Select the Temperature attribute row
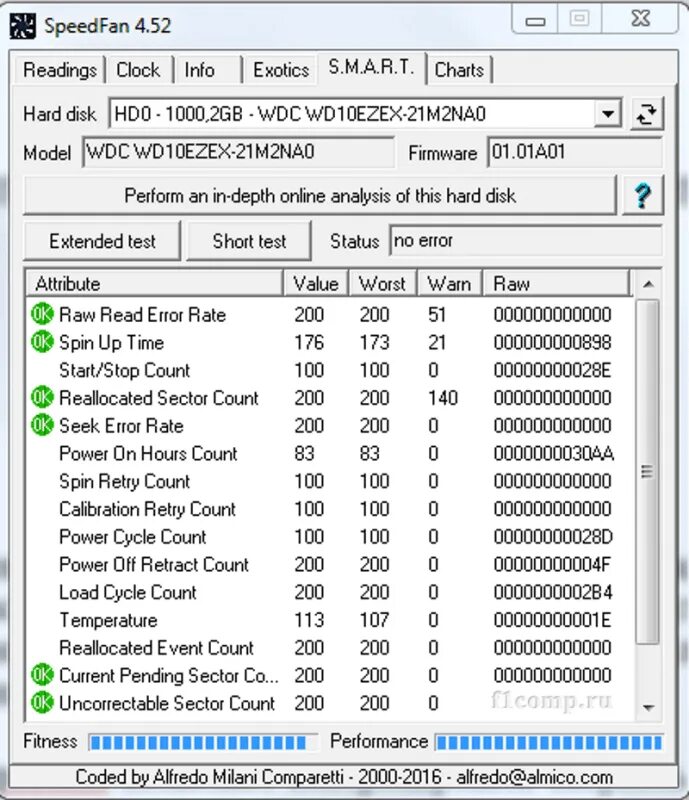 331,619
